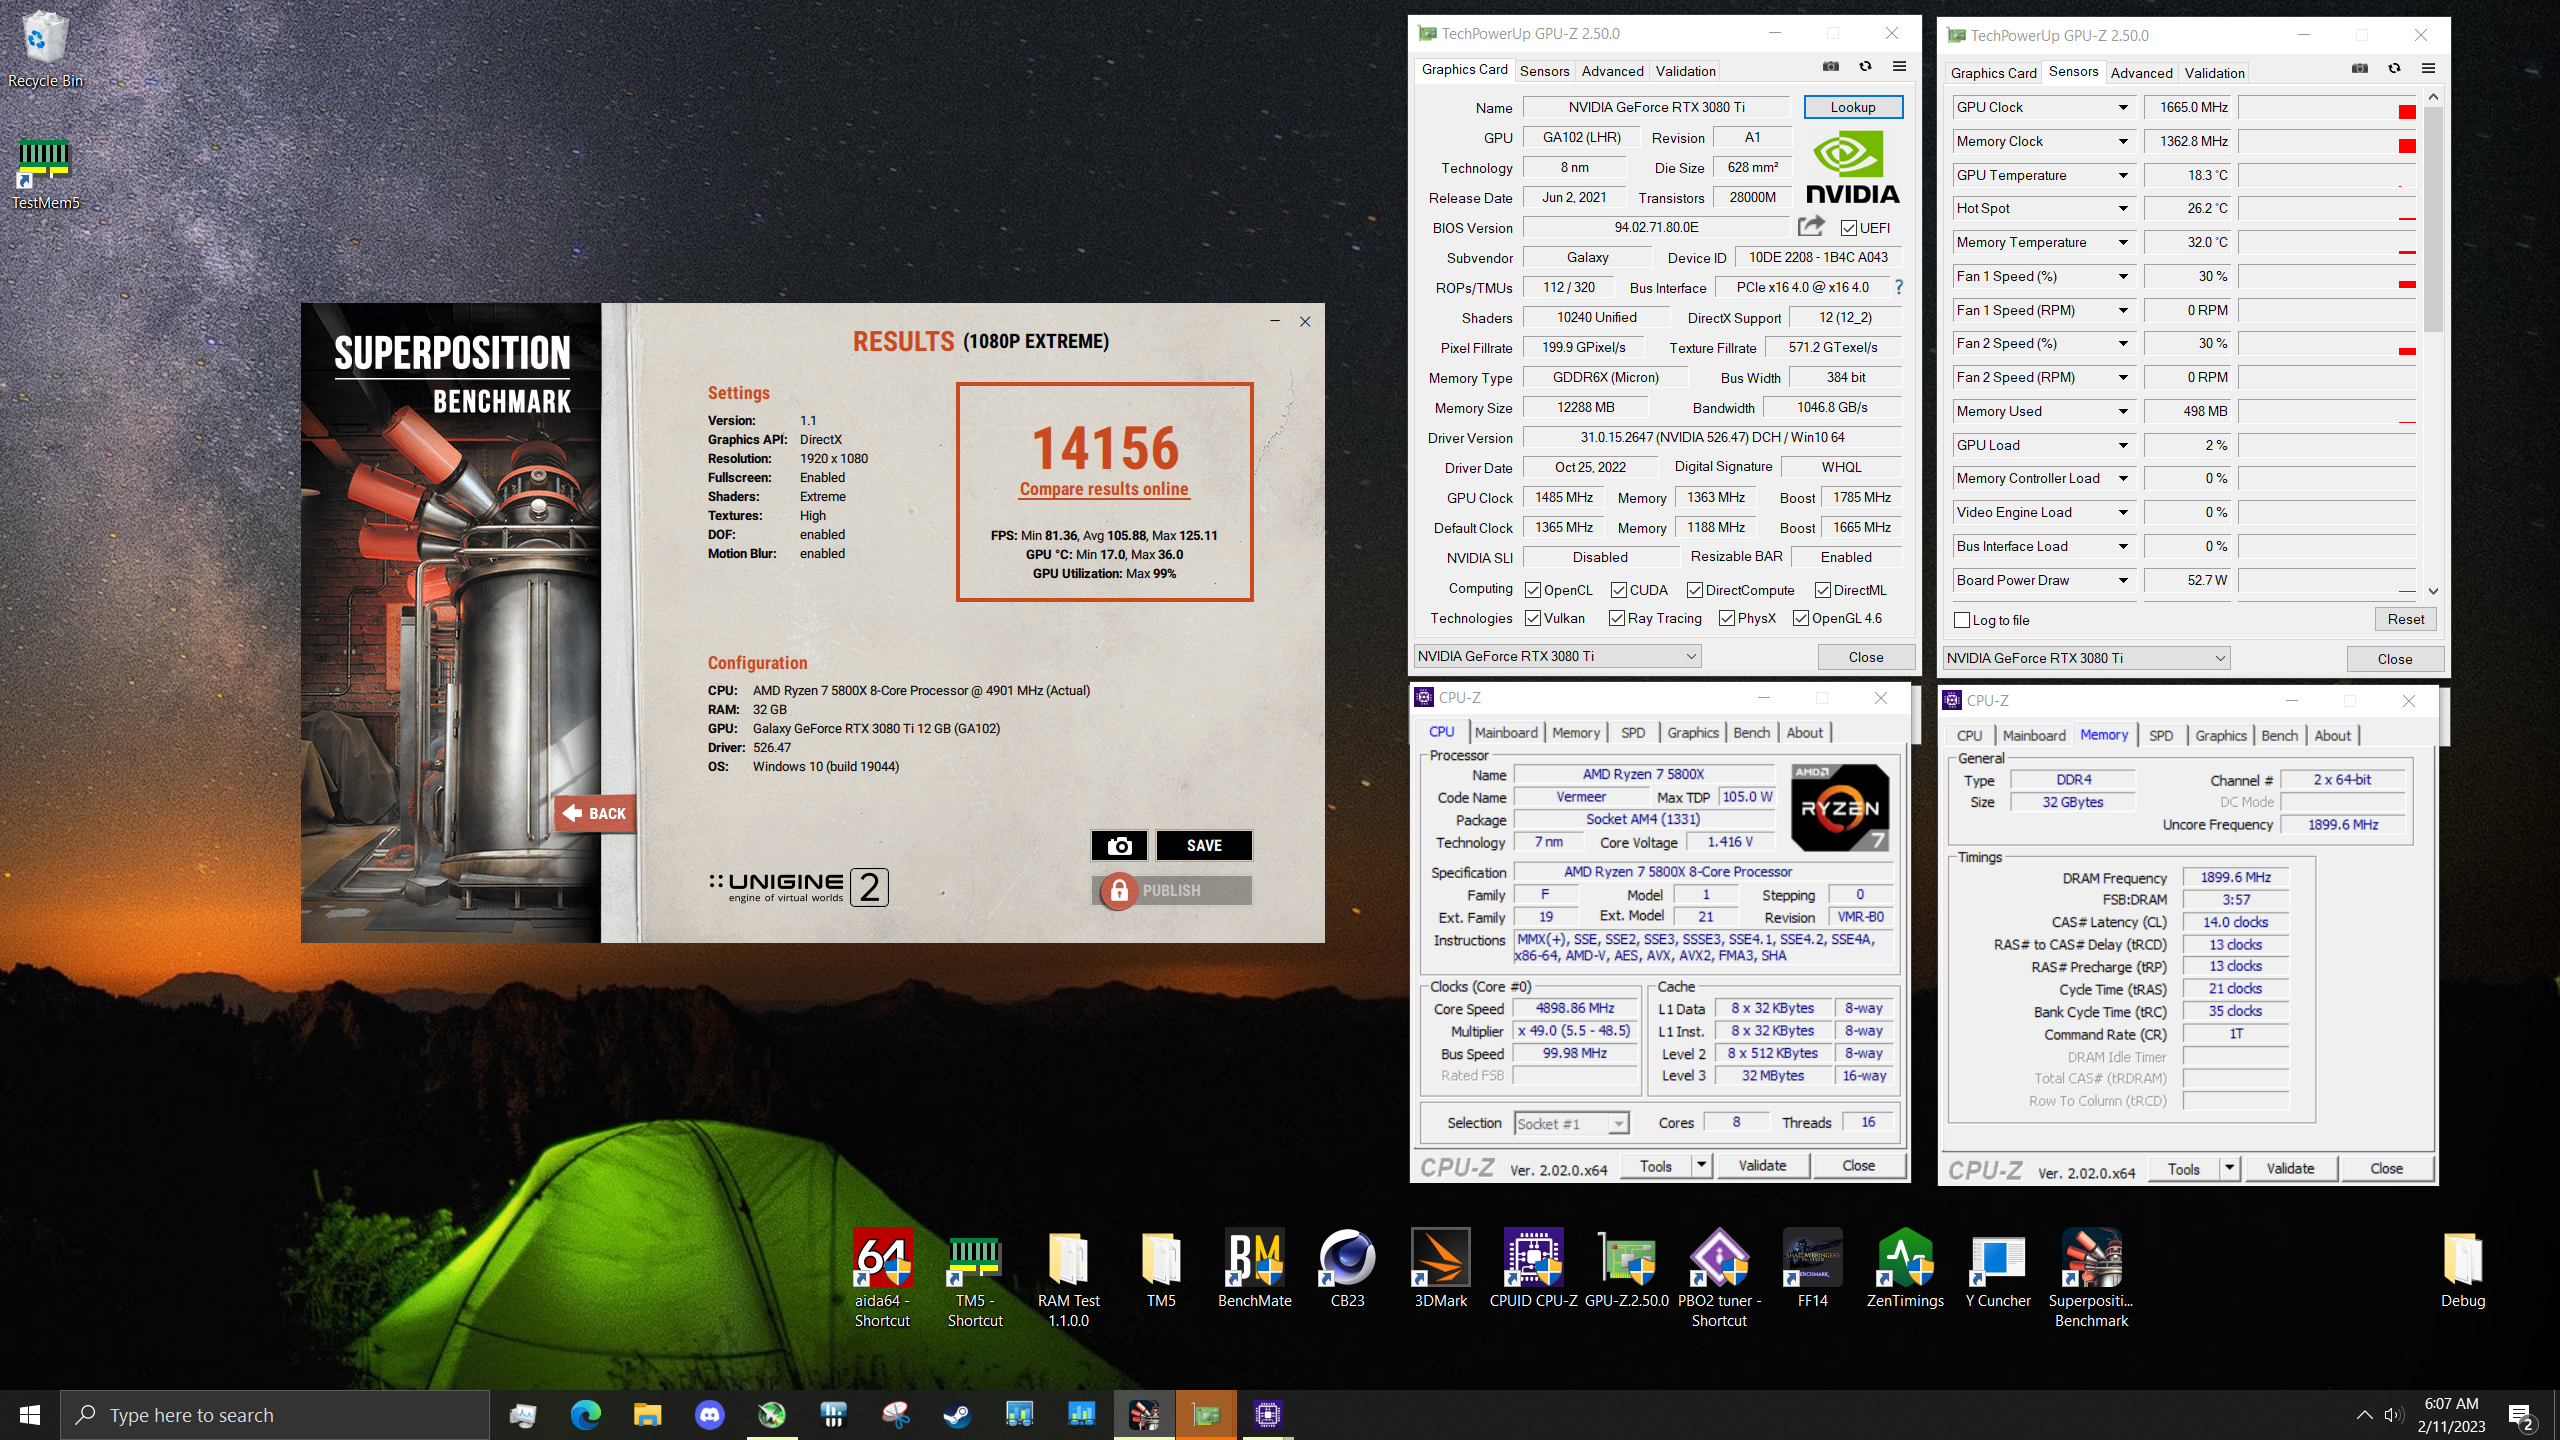Click Validate button in CPU-Z Memory window
The image size is (2560, 1440).
[x=2290, y=1168]
